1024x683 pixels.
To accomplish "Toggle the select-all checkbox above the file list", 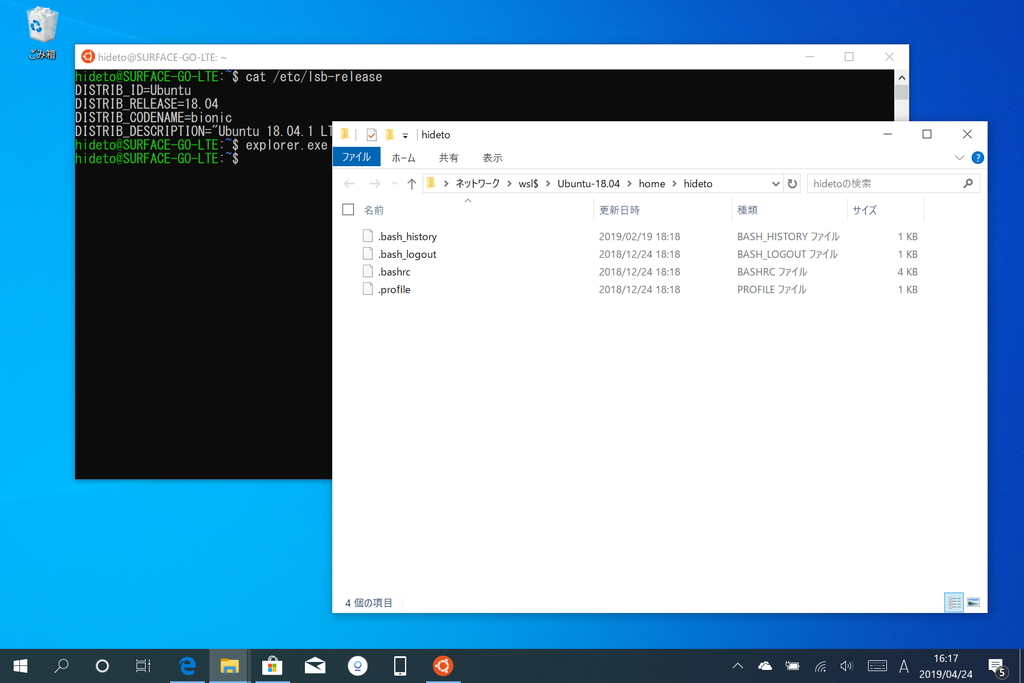I will point(346,210).
